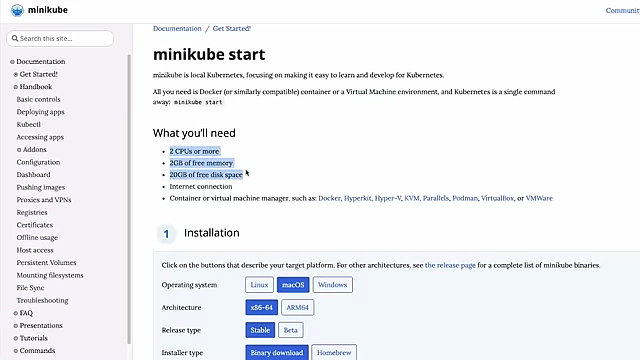Follow the Podman link
640x360 pixels.
point(465,198)
